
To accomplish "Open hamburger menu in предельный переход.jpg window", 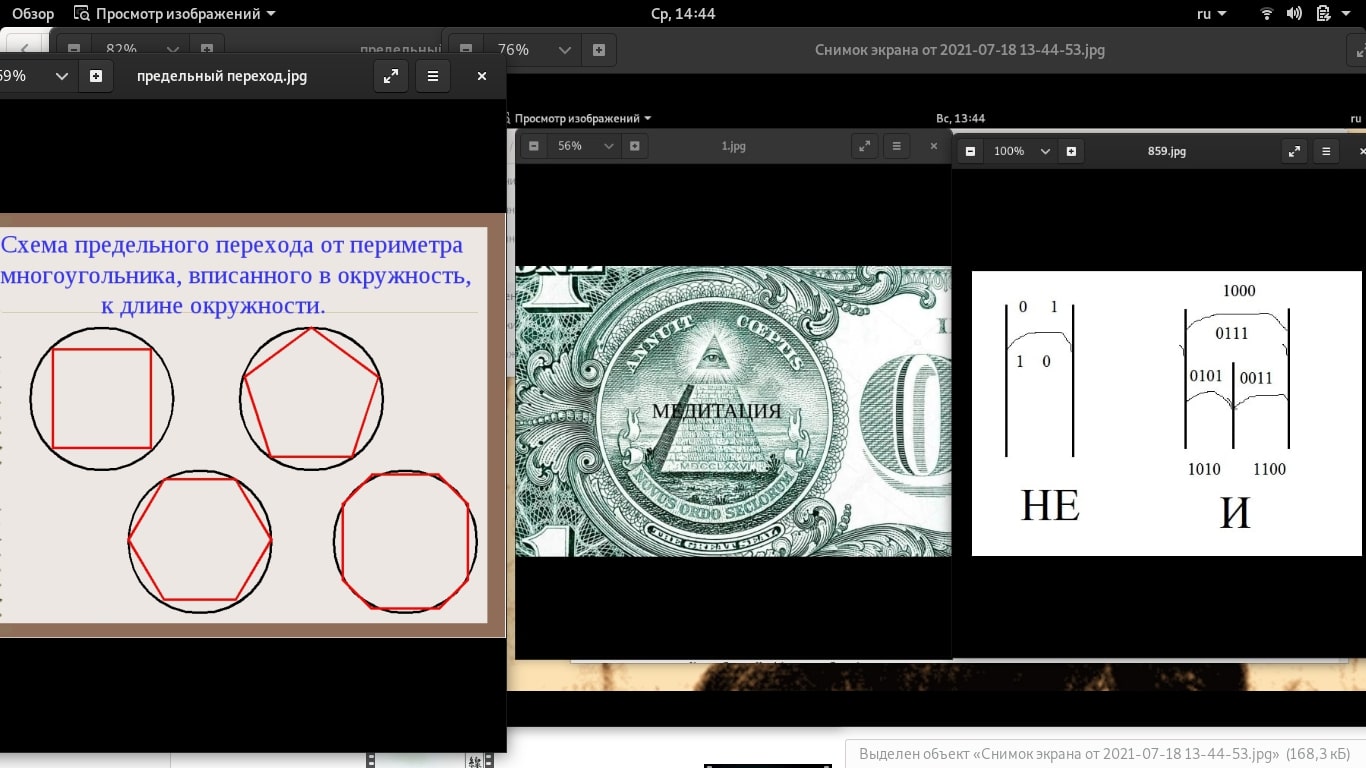I will (x=432, y=76).
